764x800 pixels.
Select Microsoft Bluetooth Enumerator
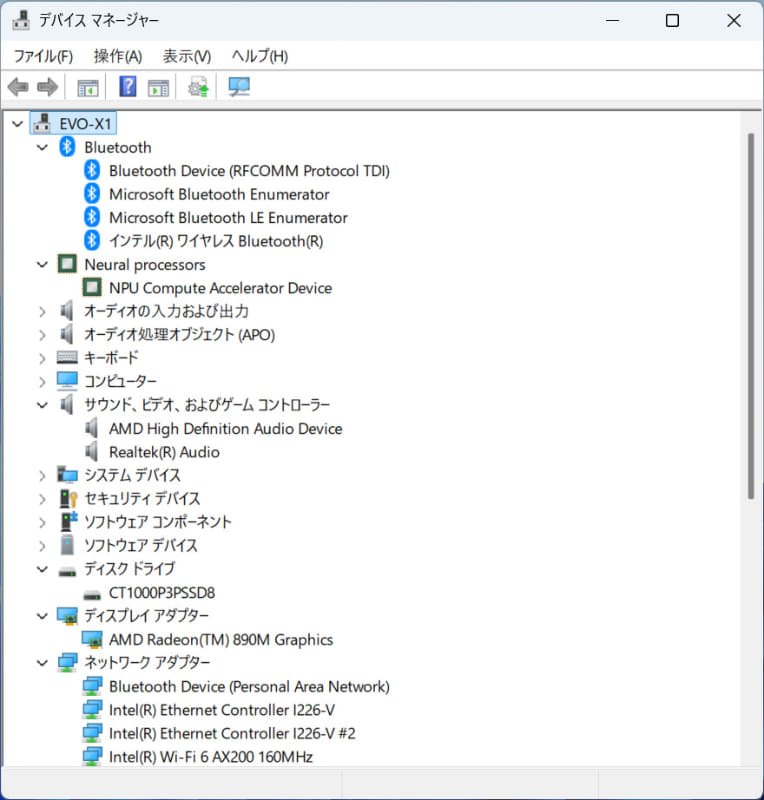tap(219, 194)
